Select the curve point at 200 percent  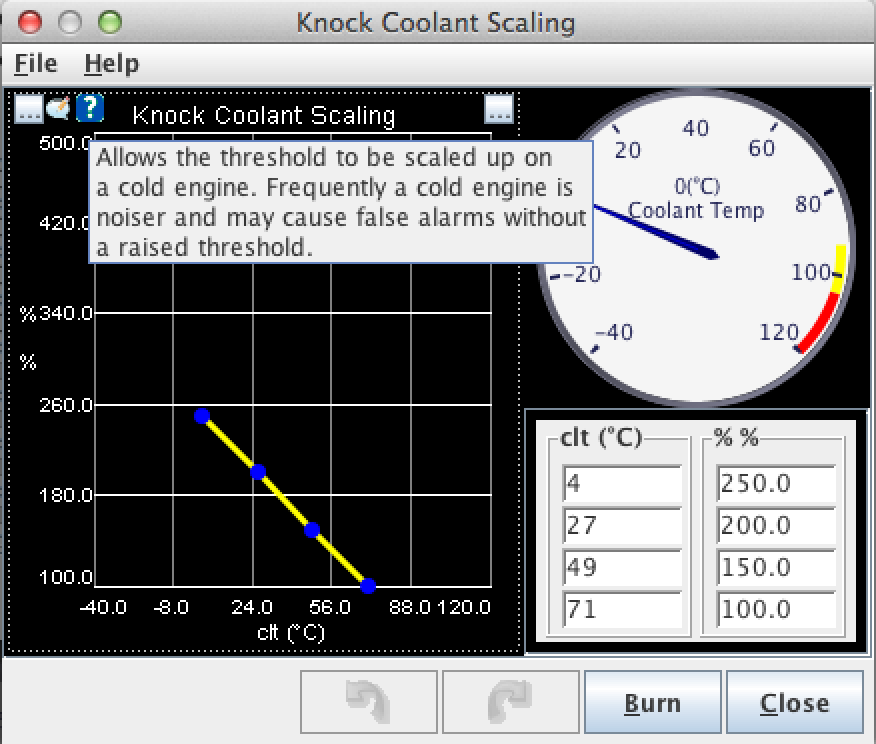(x=258, y=472)
